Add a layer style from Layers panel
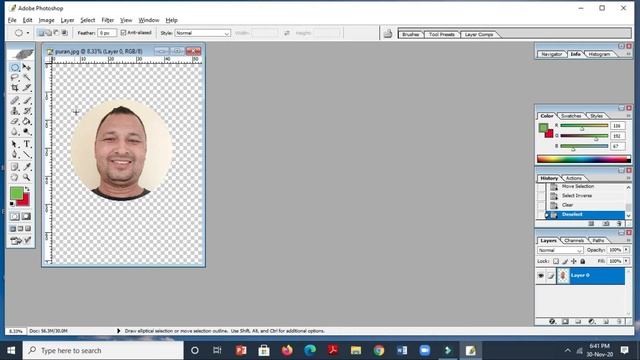The width and height of the screenshot is (640, 360). click(552, 322)
